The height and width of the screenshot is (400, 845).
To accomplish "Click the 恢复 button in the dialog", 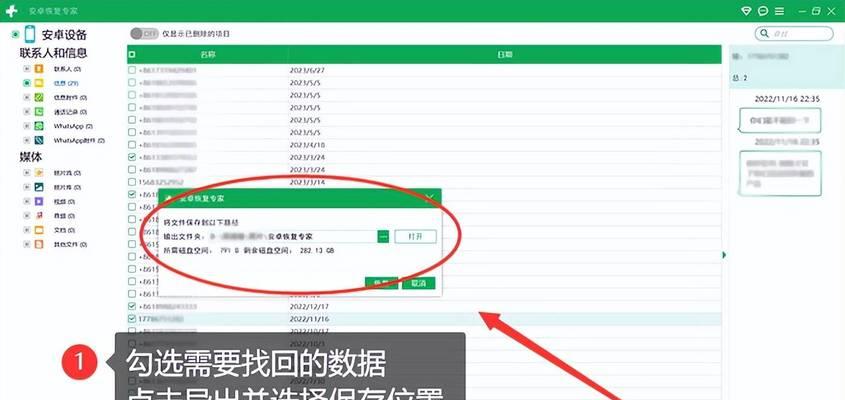I will [x=381, y=283].
